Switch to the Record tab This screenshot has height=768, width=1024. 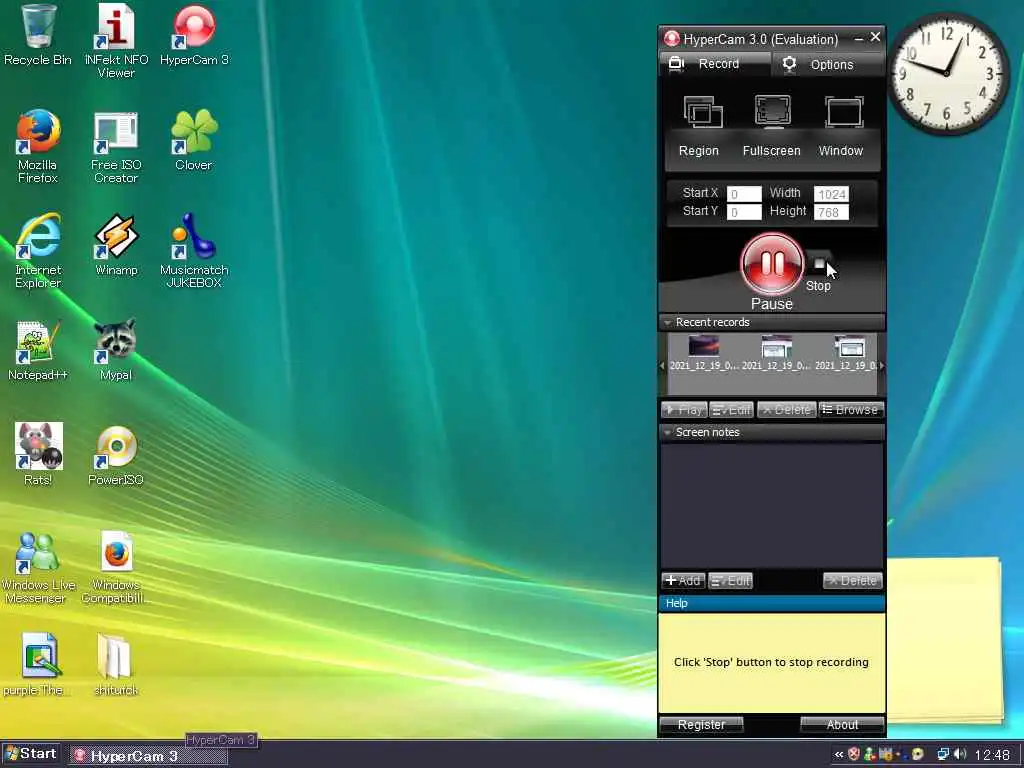(x=715, y=63)
